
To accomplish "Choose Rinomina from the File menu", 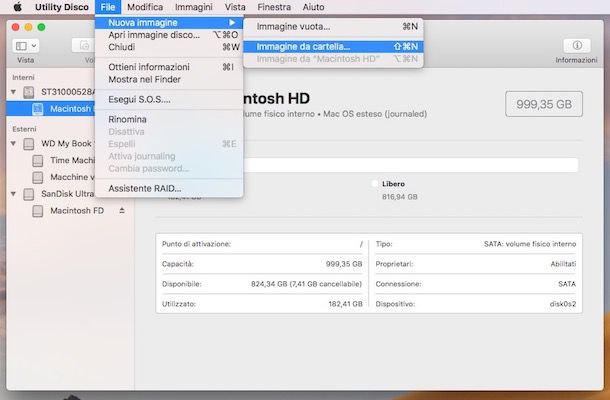I will click(169, 119).
